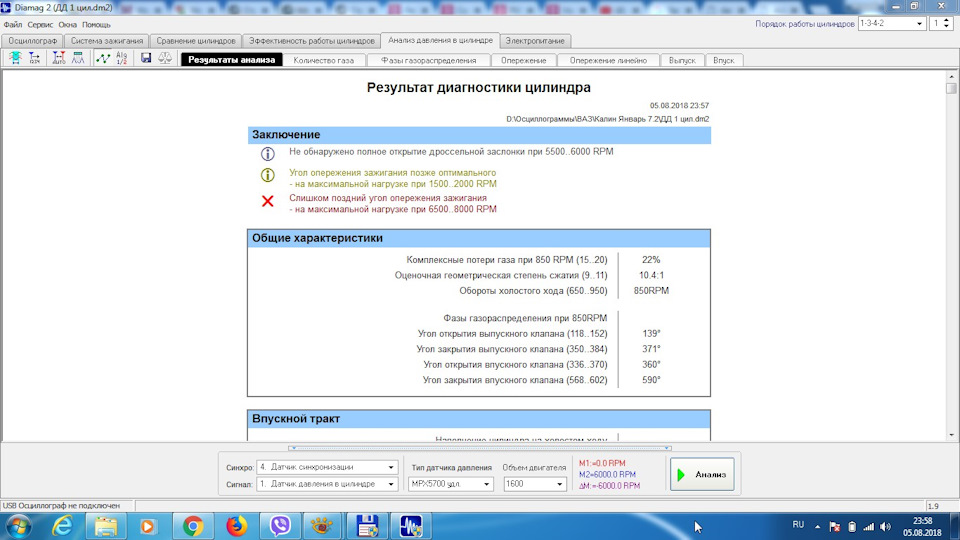Open the Опережение sub-tab
960x540 pixels.
click(523, 61)
